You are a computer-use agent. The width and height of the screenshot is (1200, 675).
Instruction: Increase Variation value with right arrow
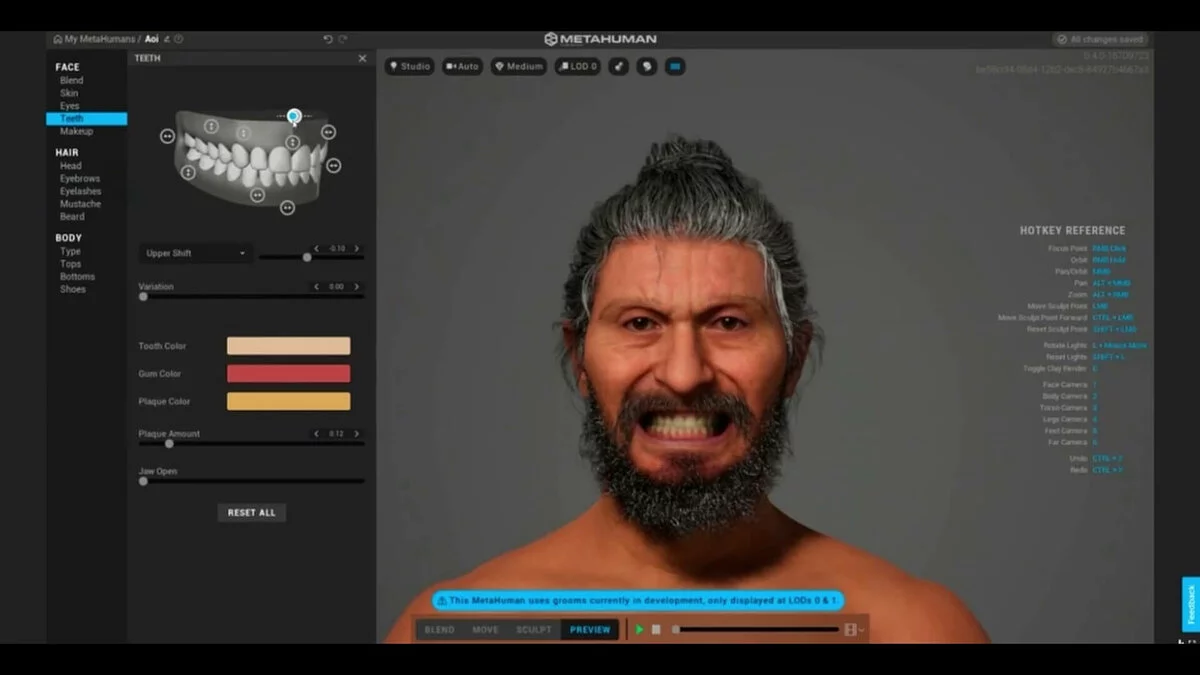pyautogui.click(x=357, y=286)
